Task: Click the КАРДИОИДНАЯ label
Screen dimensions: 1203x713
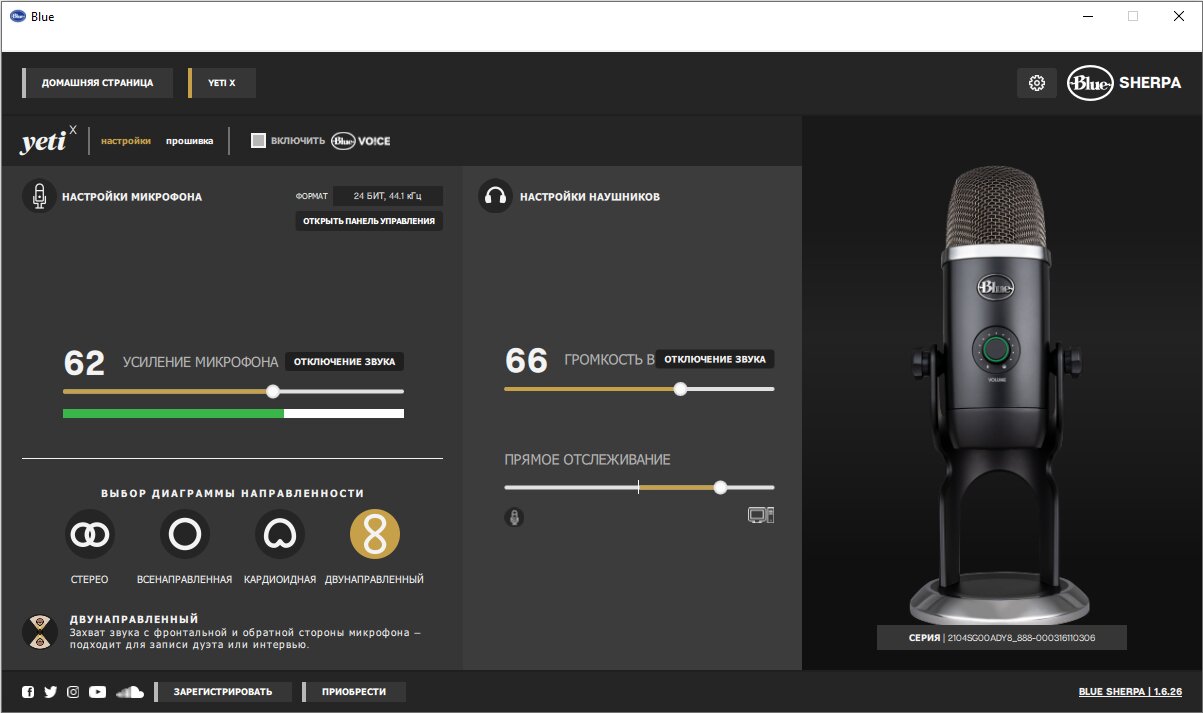Action: pos(280,579)
